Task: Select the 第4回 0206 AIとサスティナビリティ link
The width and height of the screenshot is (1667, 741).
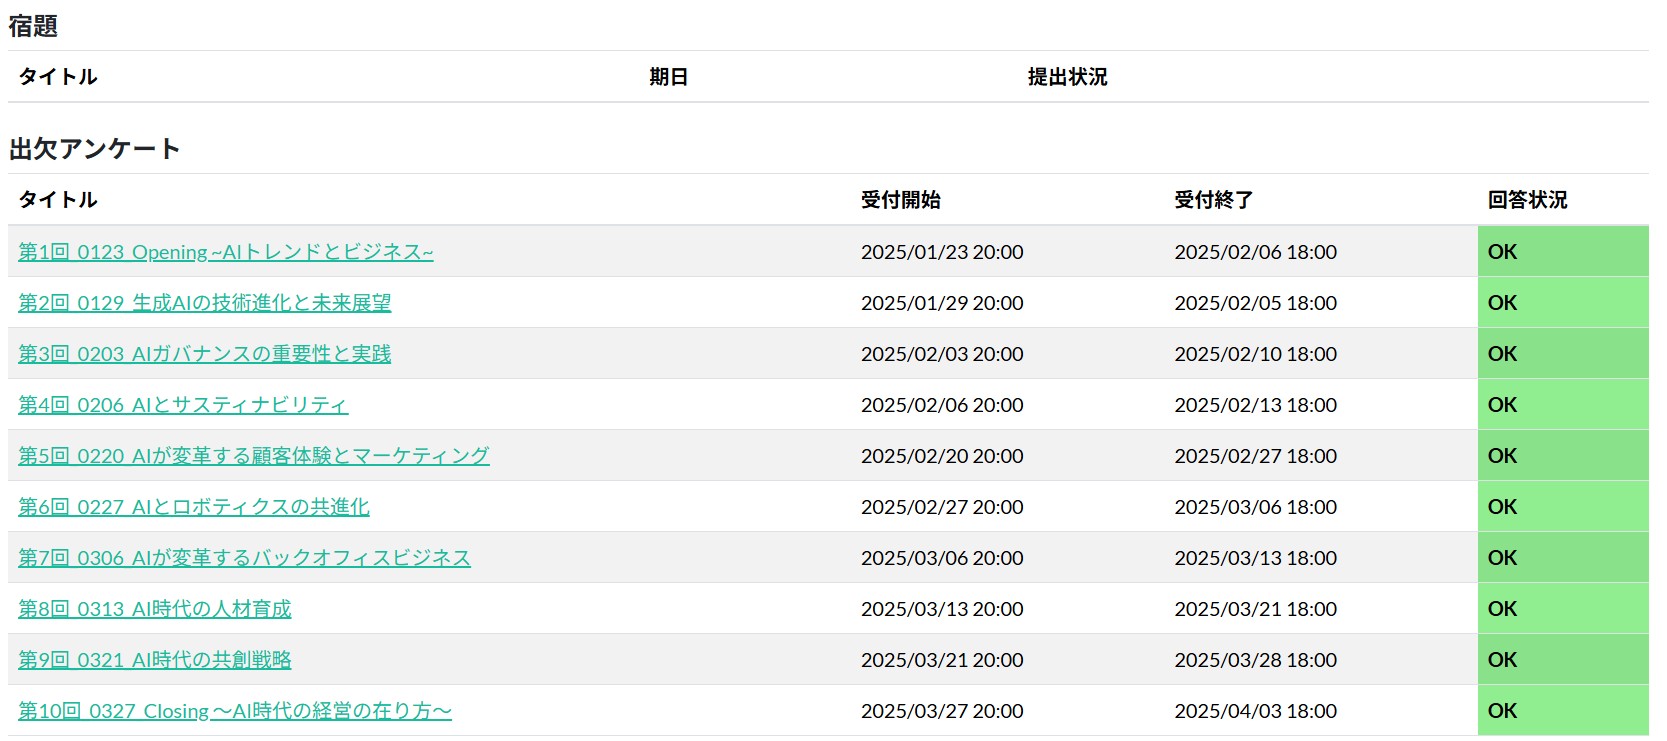Action: 183,405
